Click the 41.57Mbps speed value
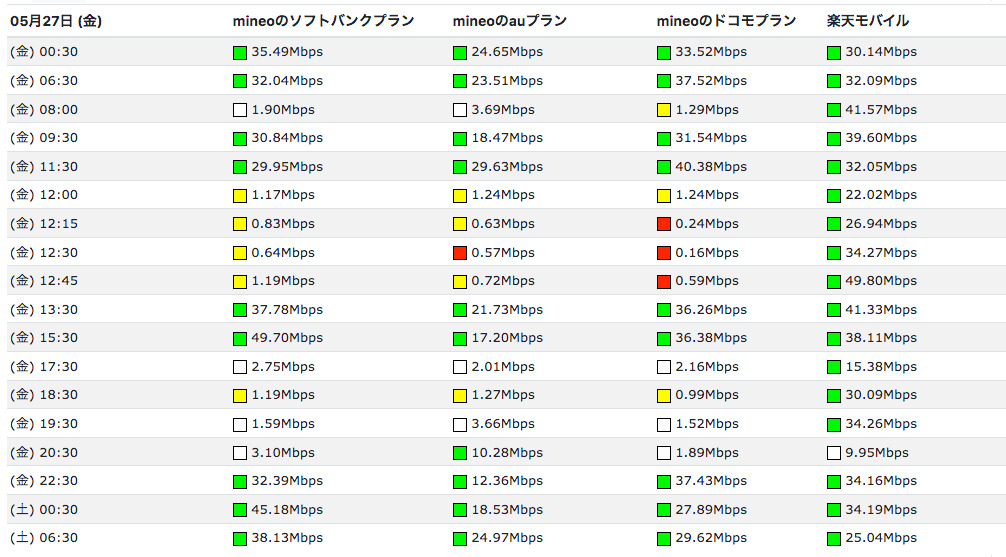 pyautogui.click(x=880, y=110)
